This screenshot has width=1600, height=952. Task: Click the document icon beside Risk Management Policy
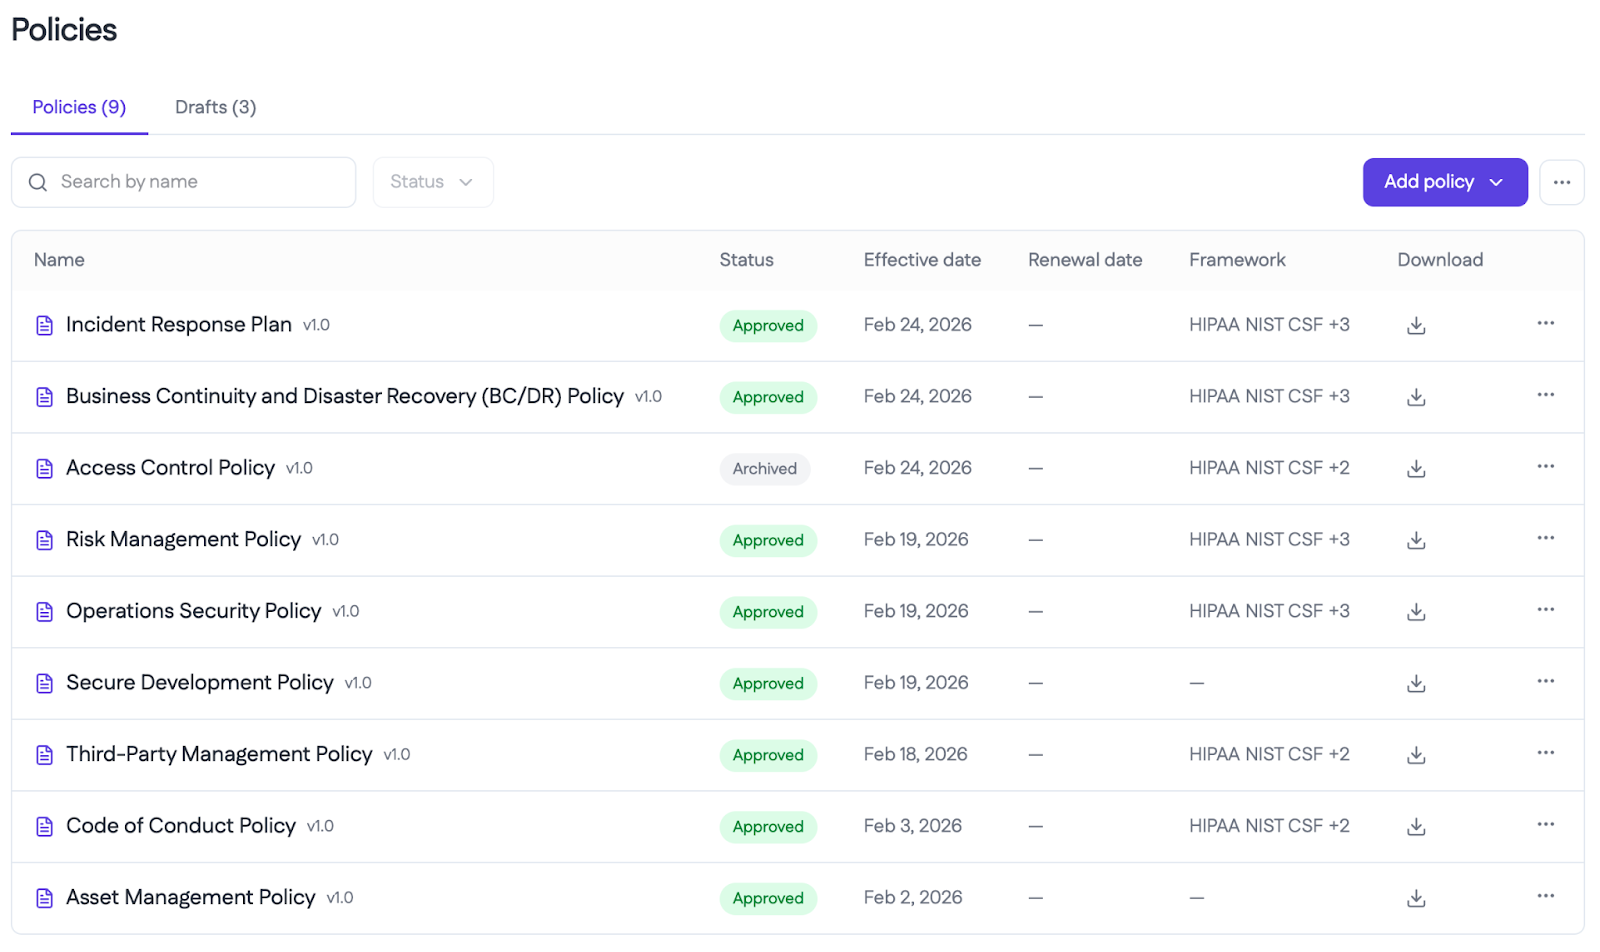tap(44, 539)
